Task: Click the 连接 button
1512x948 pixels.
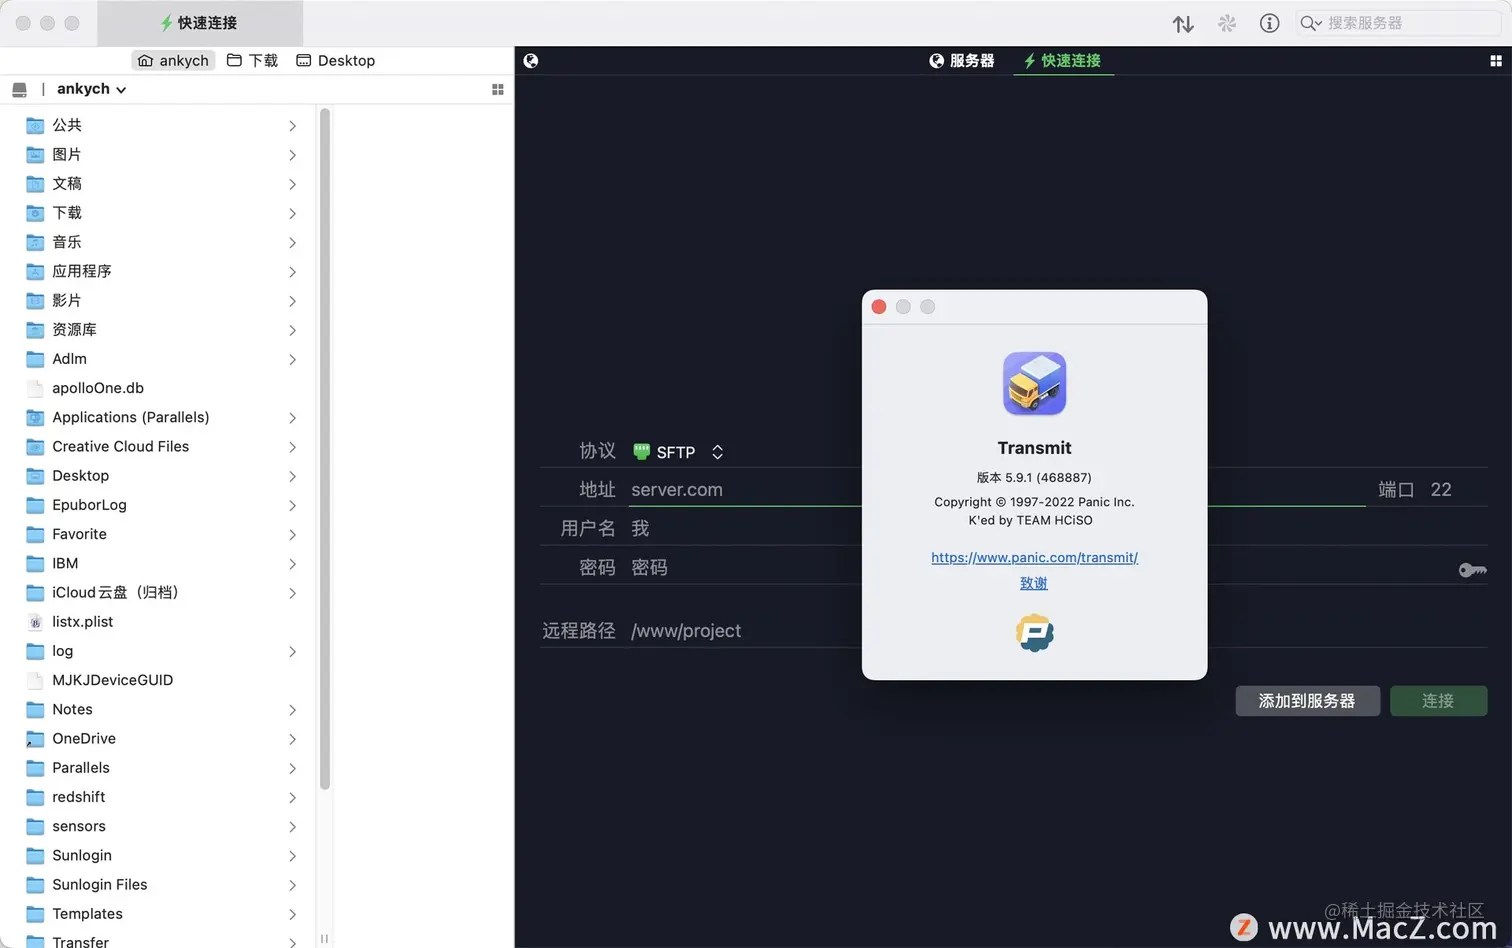Action: click(1438, 701)
